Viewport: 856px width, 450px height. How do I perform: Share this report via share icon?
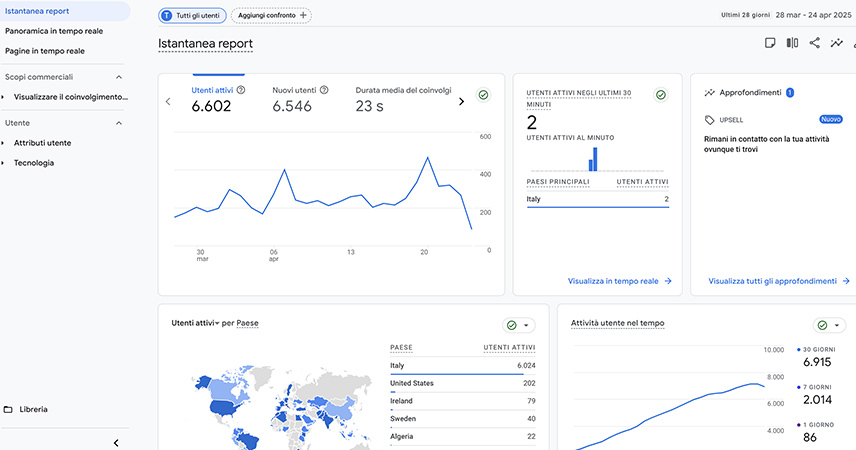tap(814, 43)
